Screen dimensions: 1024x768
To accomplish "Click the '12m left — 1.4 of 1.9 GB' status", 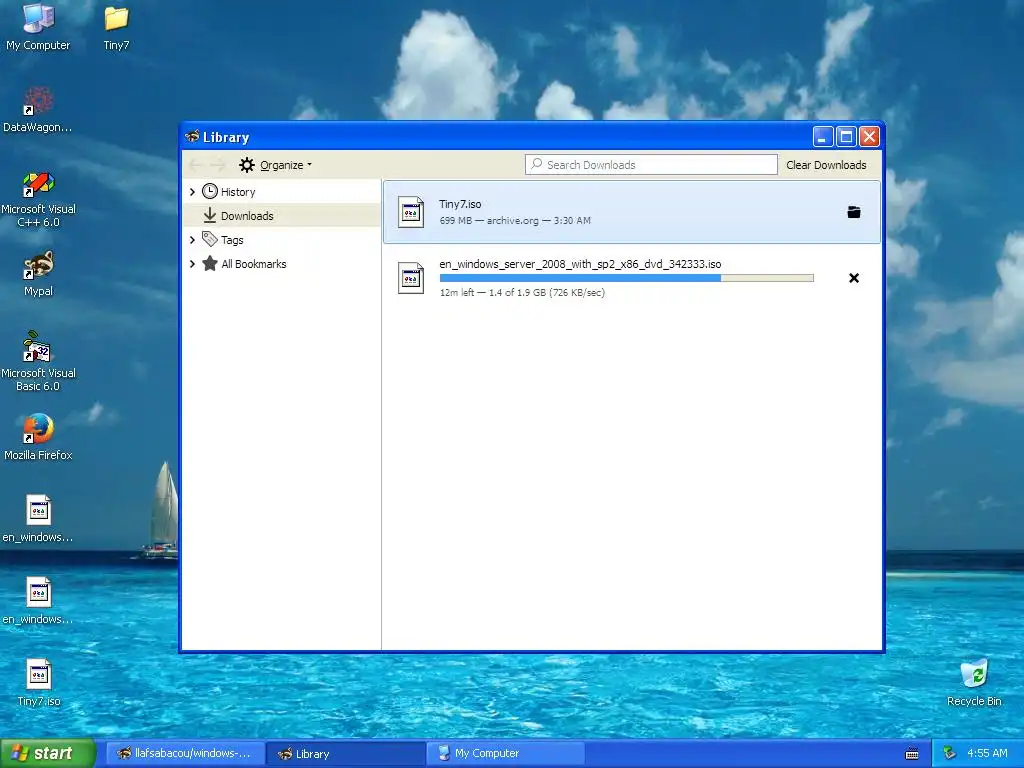I will click(522, 293).
